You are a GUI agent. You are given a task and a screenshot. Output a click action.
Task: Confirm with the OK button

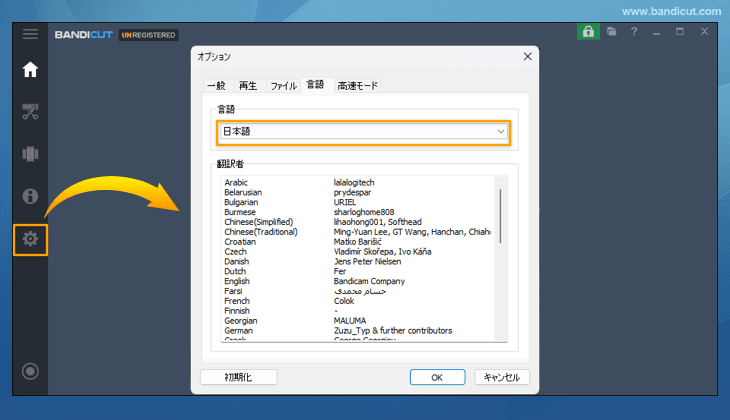pyautogui.click(x=437, y=377)
